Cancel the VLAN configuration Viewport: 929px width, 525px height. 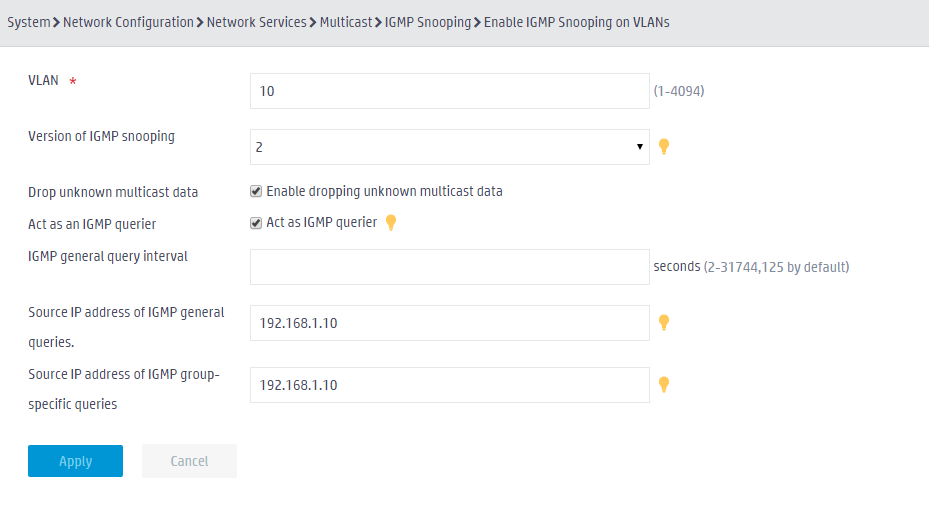[189, 461]
